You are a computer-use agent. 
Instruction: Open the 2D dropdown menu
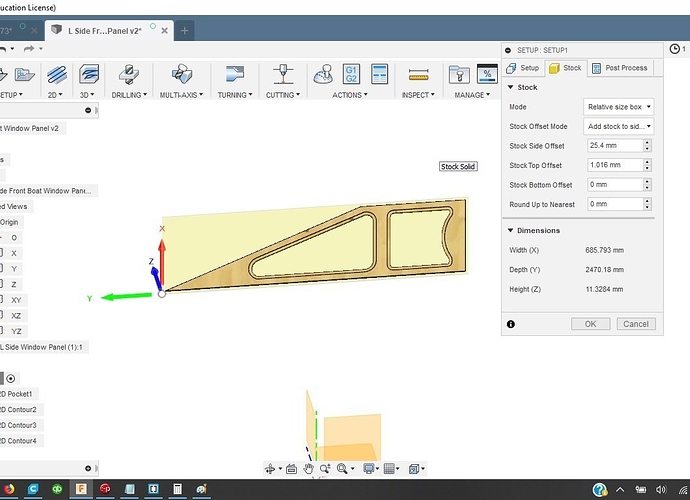pos(55,95)
